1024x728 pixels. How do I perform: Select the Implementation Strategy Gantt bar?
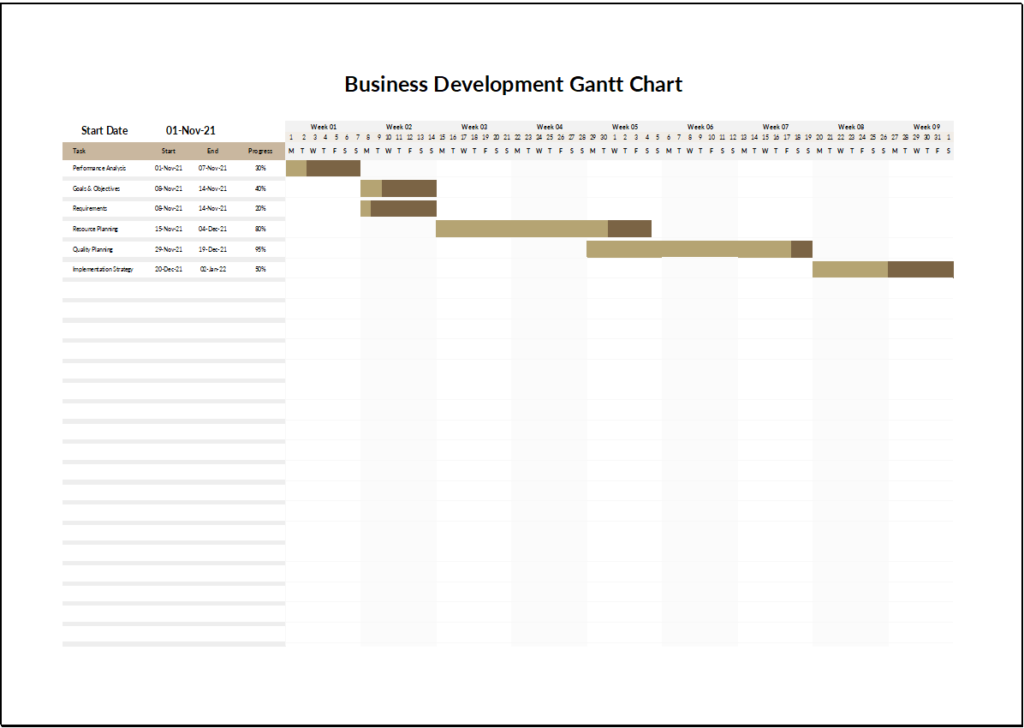click(x=882, y=269)
